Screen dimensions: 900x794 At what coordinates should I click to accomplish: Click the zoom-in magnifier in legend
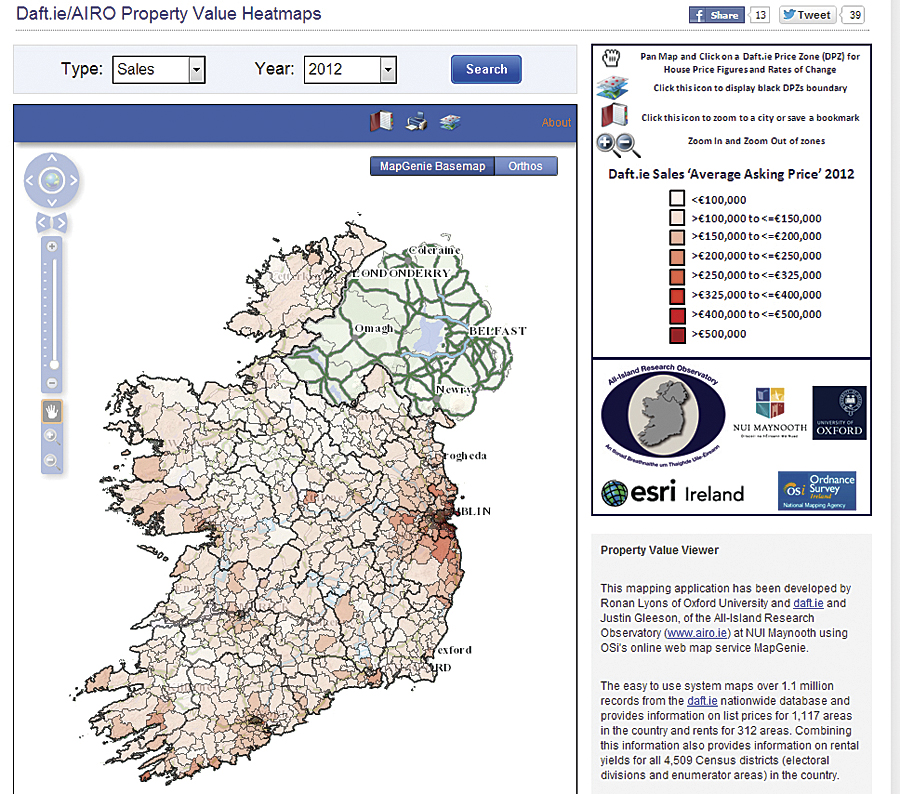coord(607,144)
